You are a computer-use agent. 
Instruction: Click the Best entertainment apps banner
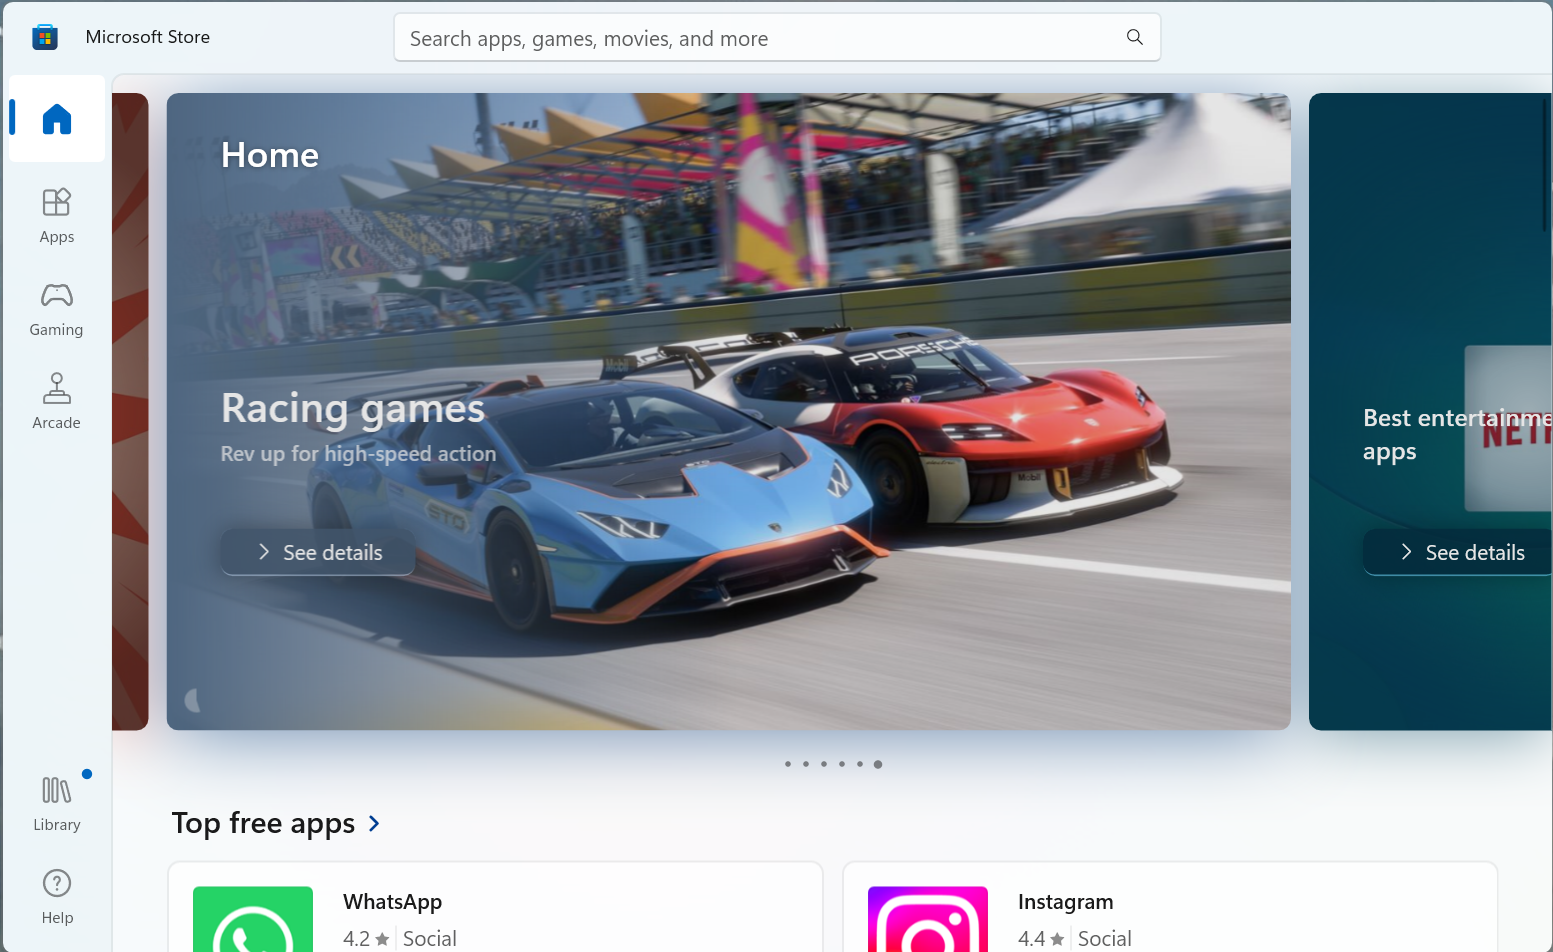point(1431,411)
